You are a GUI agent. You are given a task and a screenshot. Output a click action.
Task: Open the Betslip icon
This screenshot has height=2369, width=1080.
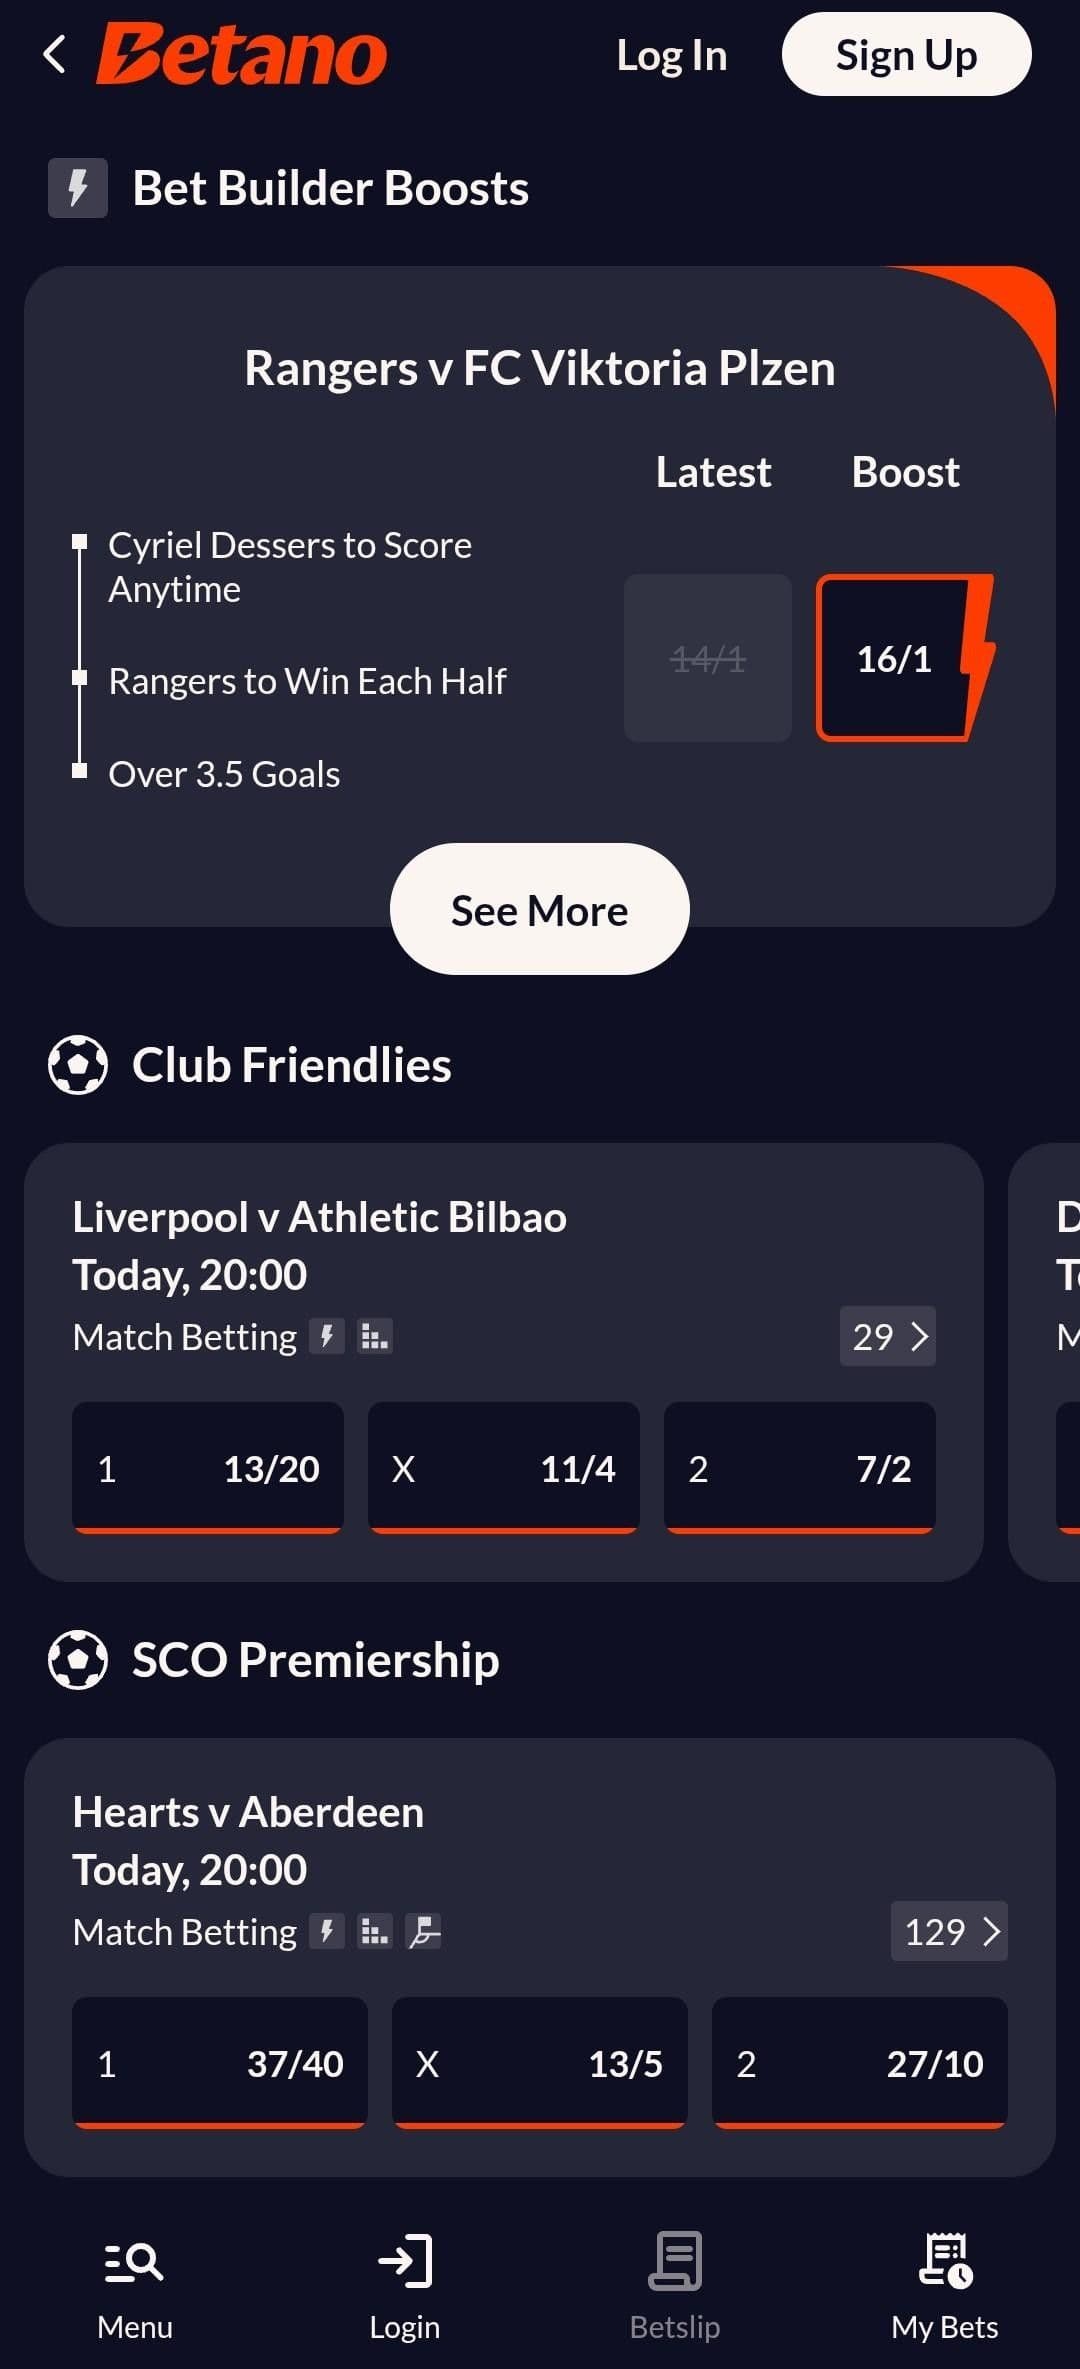pyautogui.click(x=675, y=2262)
